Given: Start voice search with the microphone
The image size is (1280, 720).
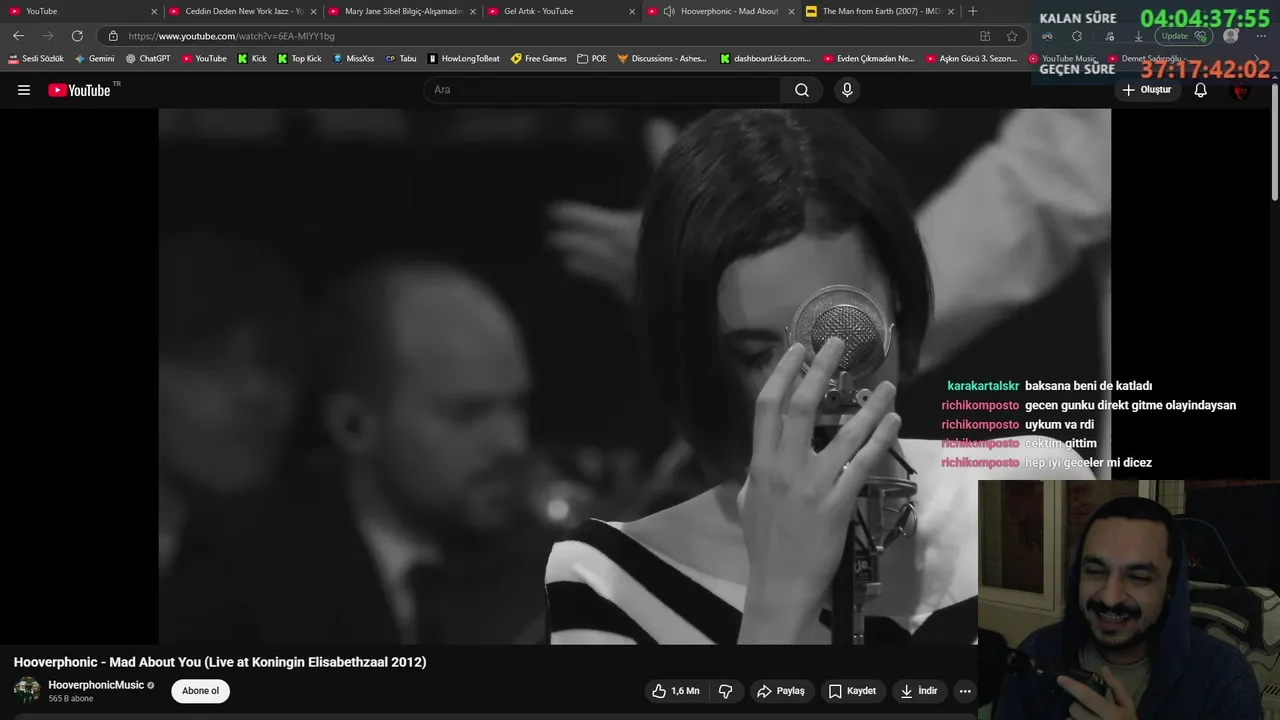Looking at the screenshot, I should pos(847,90).
